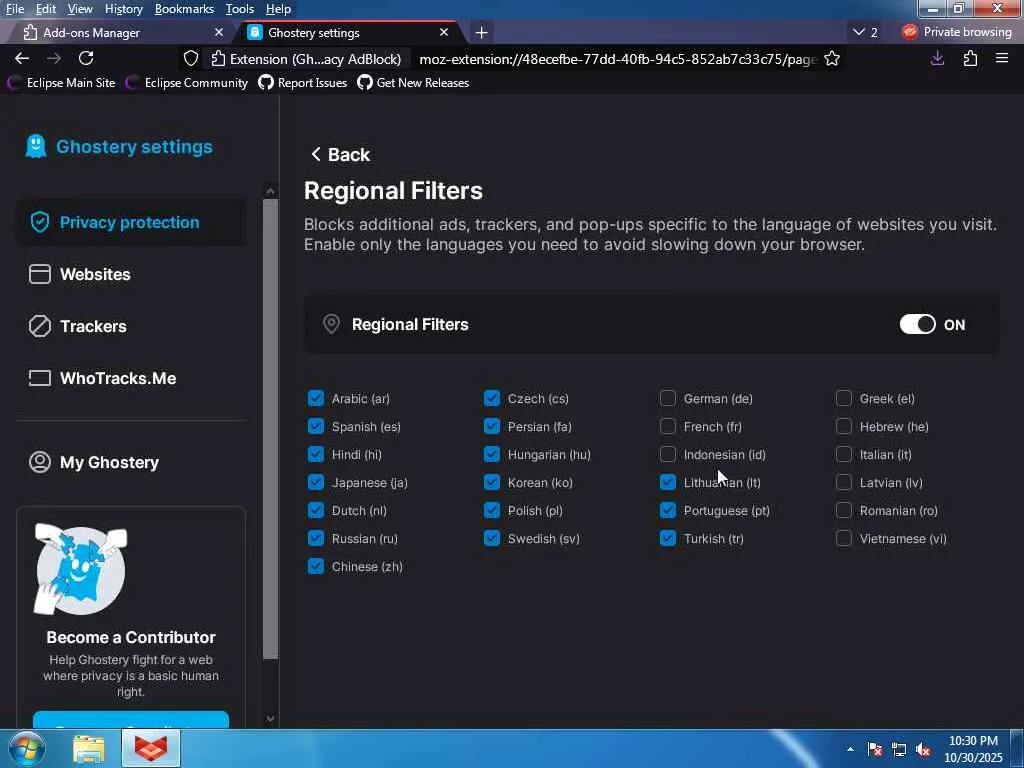Open Windows Start menu
This screenshot has height=768, width=1024.
pos(27,748)
